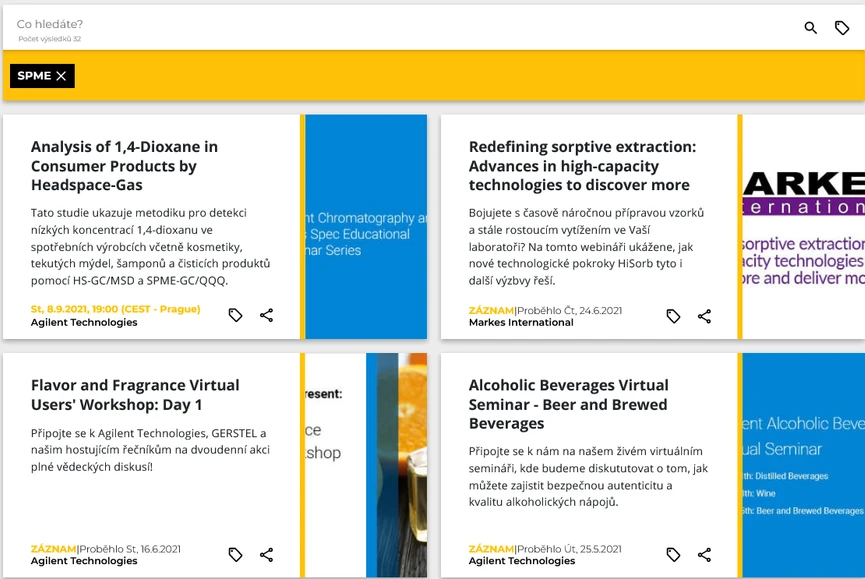Viewport: 865px width, 579px height.
Task: Click the tag icon on the Markes International card
Action: click(673, 316)
